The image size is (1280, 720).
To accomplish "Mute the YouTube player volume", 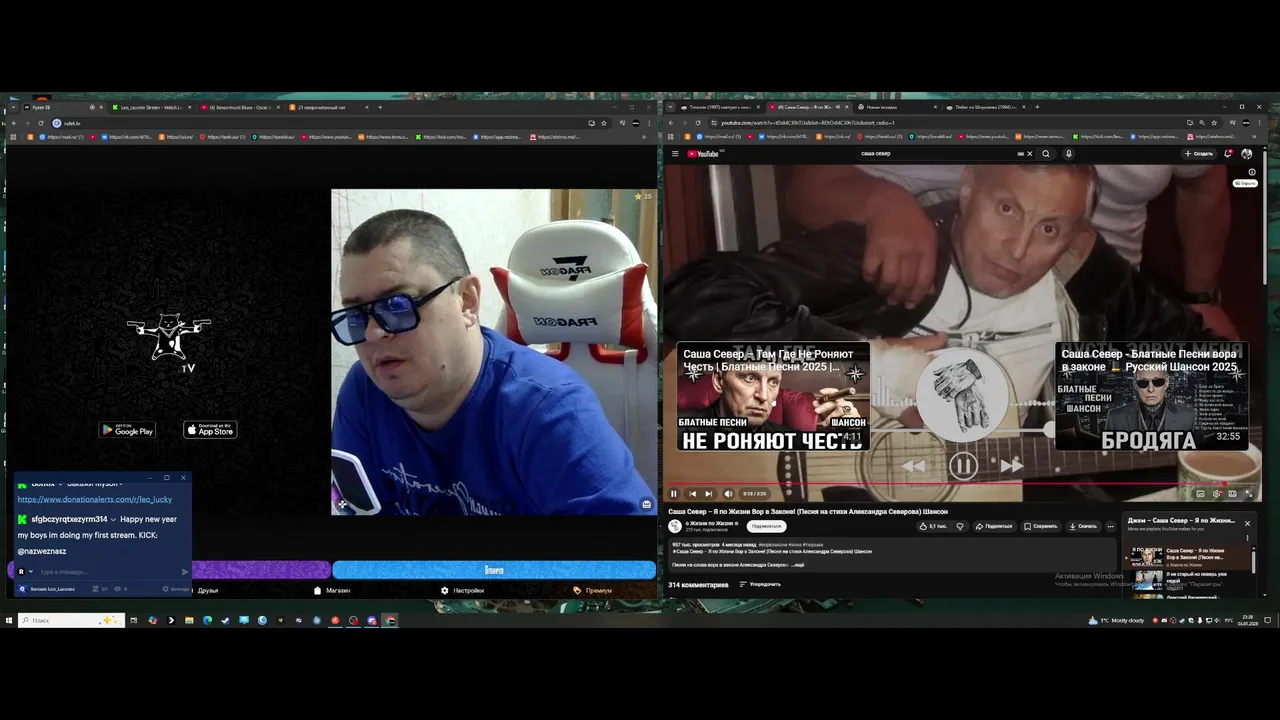I will point(728,493).
